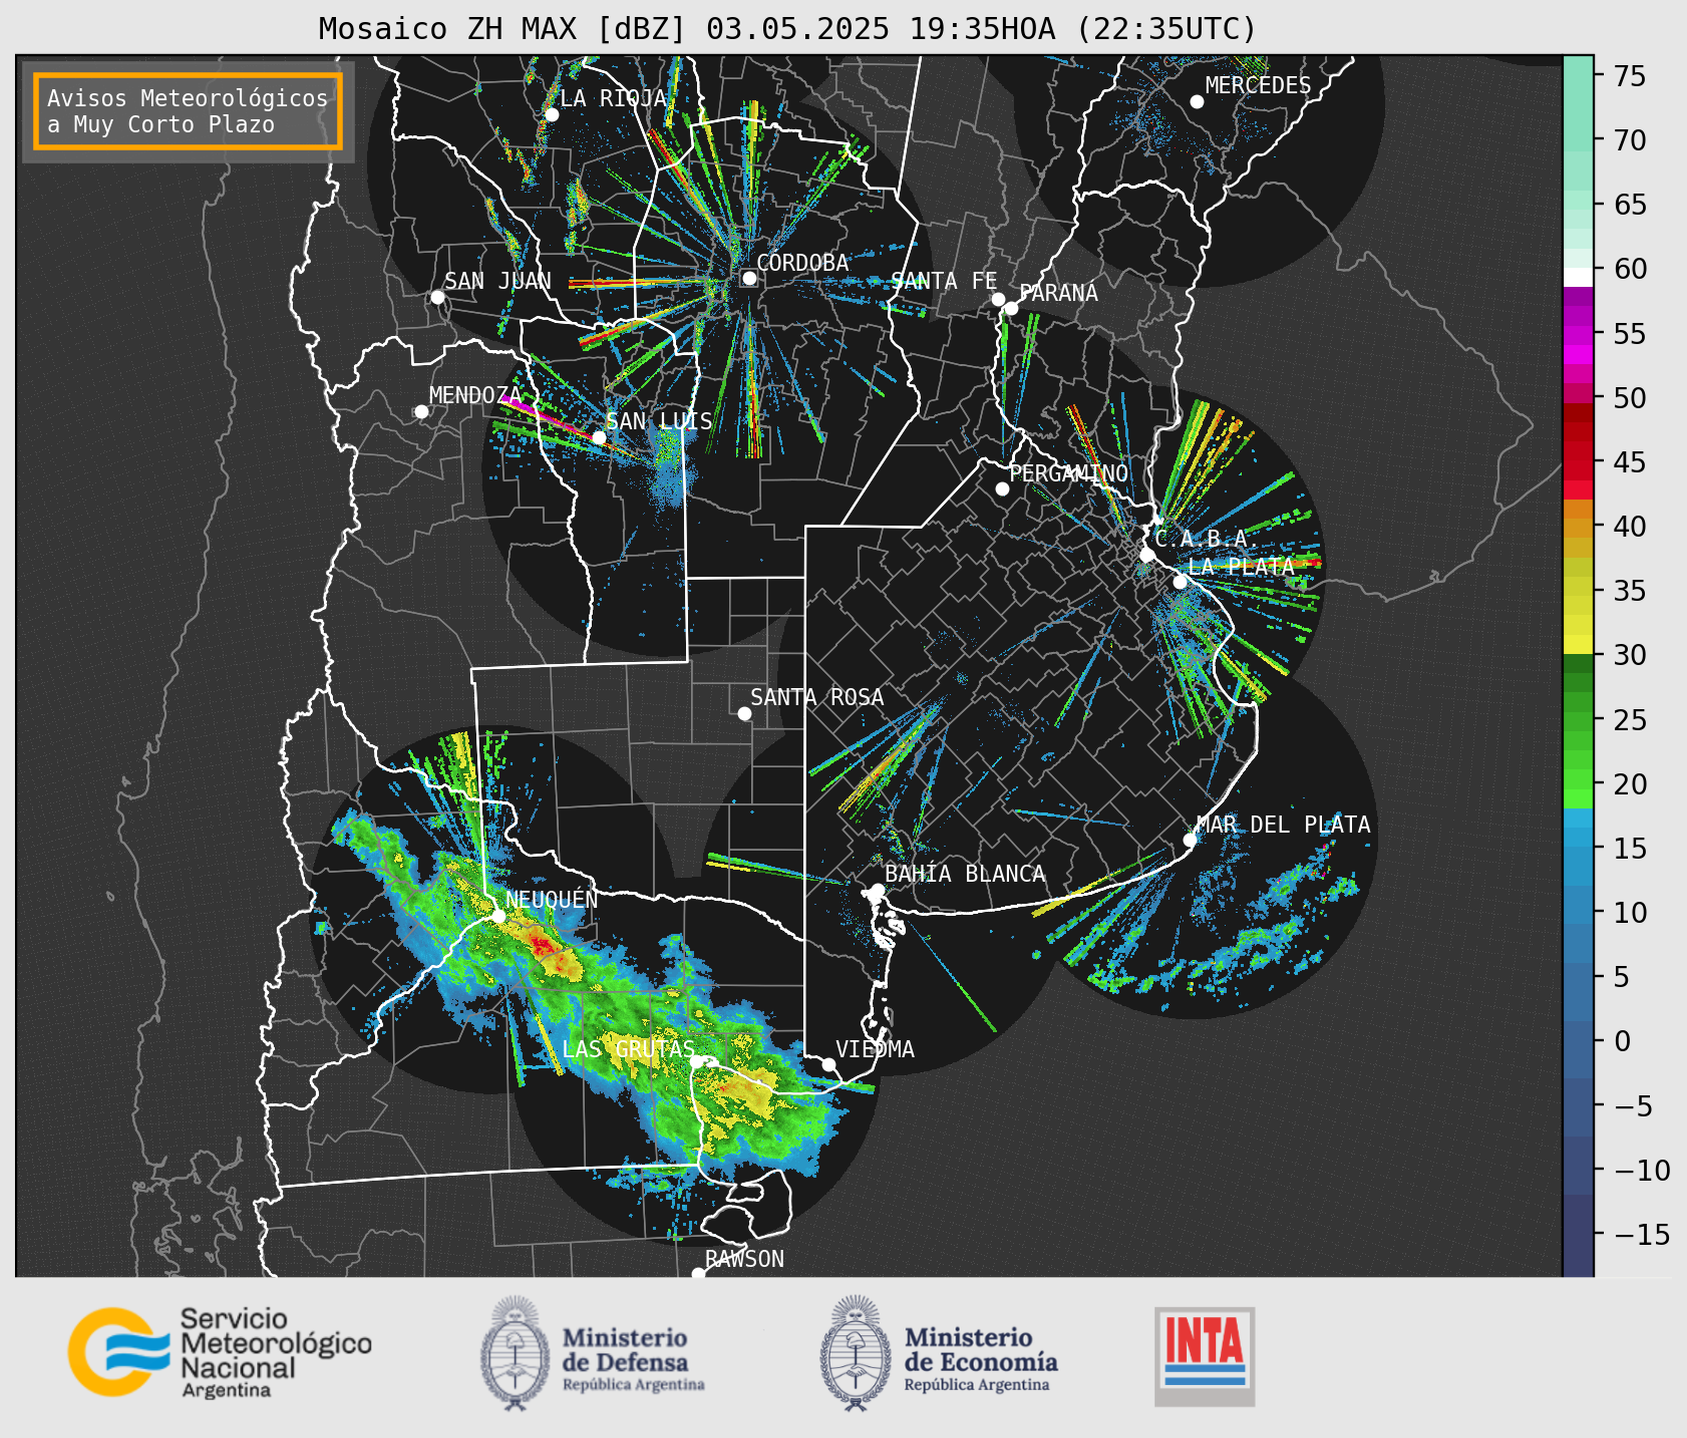The image size is (1687, 1438).
Task: Click the SANTA FE city marker dot
Action: [998, 299]
